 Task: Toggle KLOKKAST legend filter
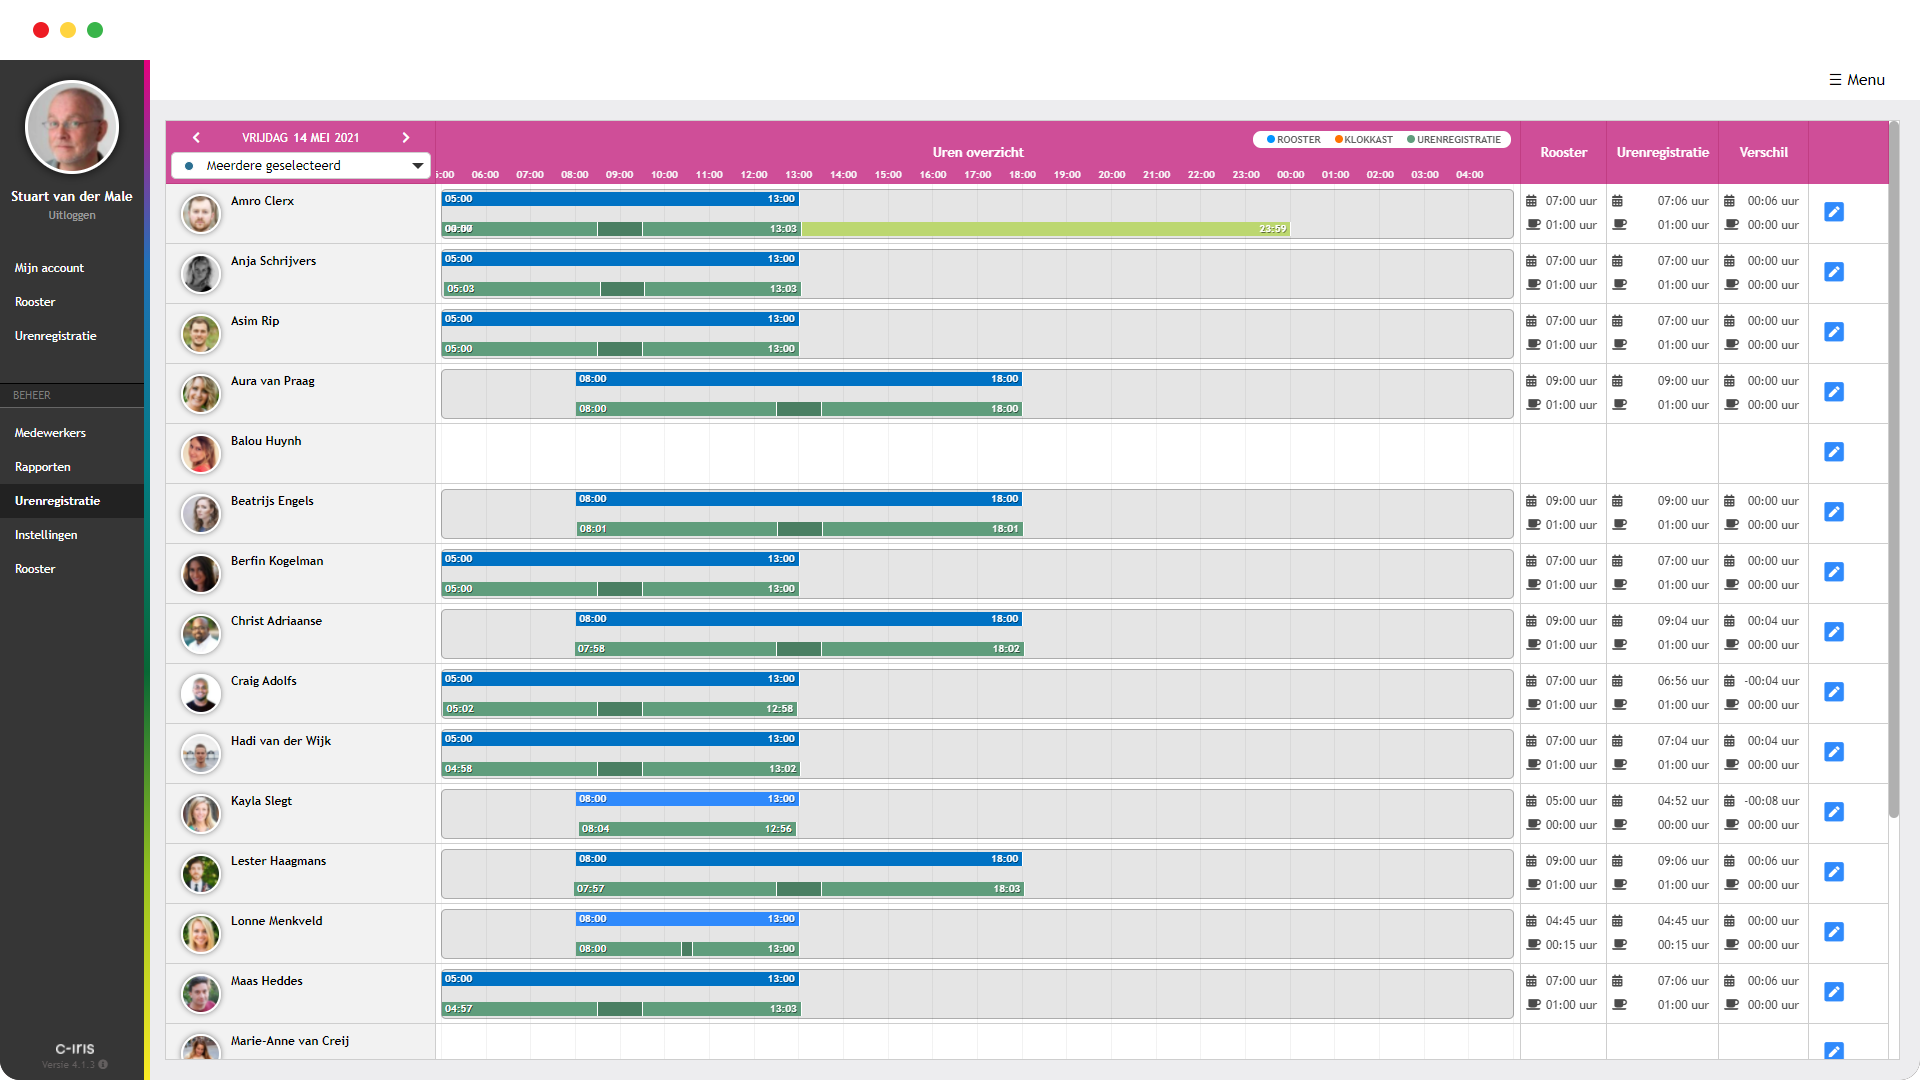pos(1364,140)
